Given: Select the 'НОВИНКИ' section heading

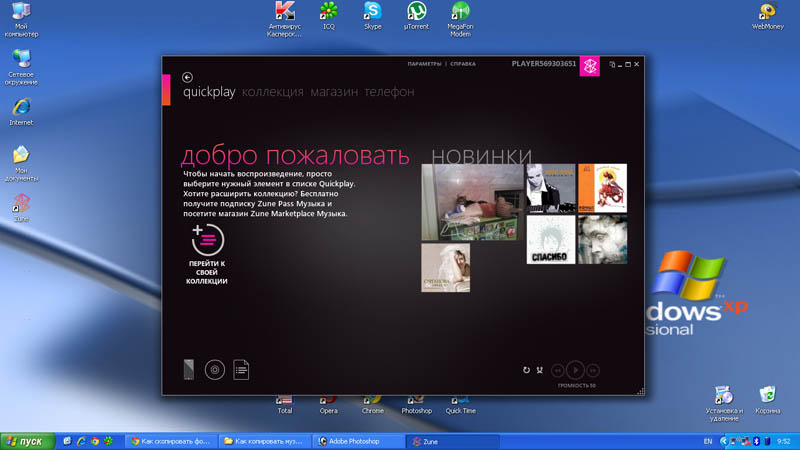Looking at the screenshot, I should (482, 156).
